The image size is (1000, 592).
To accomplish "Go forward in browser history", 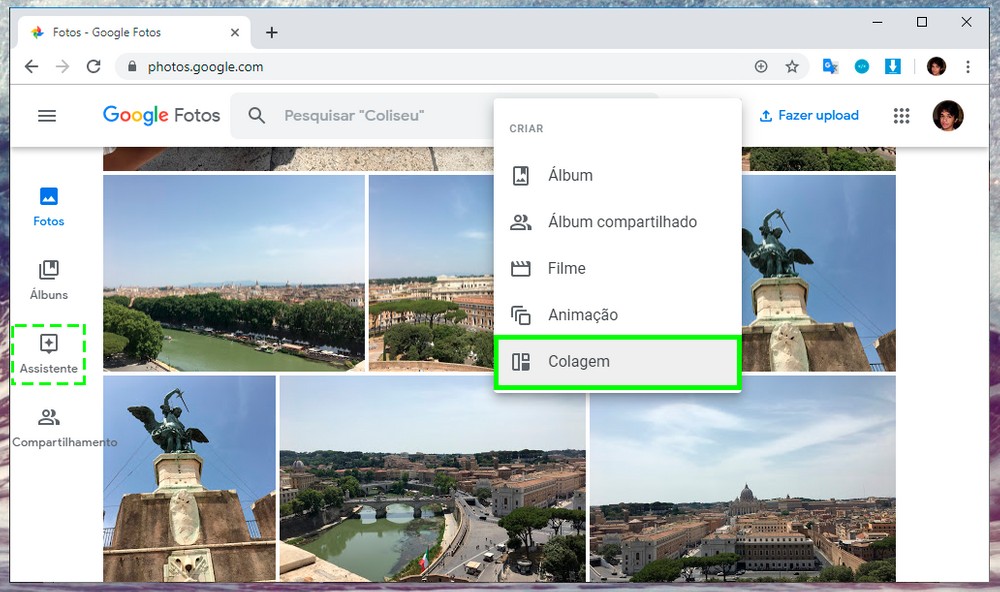I will click(62, 66).
